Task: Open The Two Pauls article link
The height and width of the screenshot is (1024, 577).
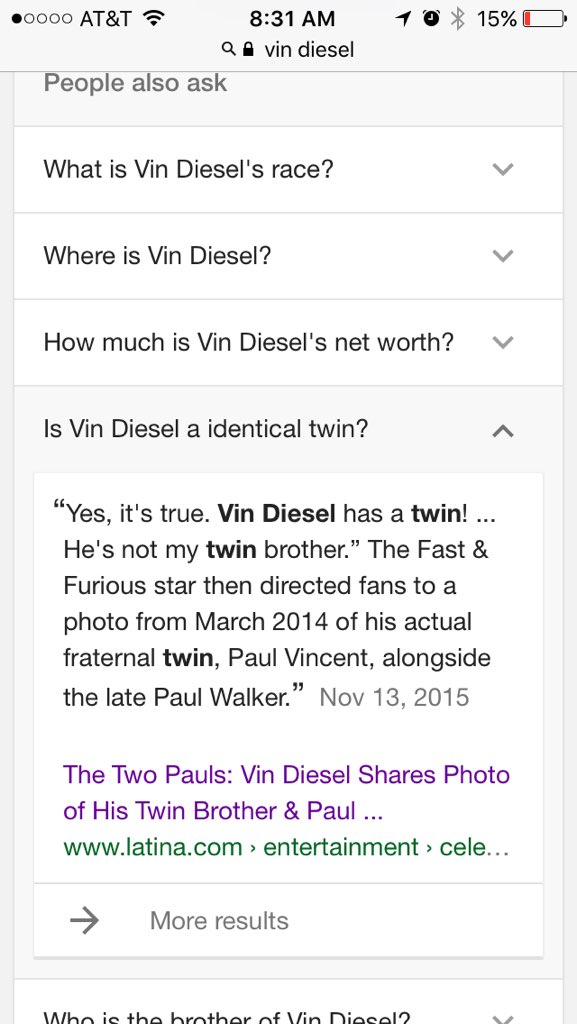Action: tap(286, 793)
